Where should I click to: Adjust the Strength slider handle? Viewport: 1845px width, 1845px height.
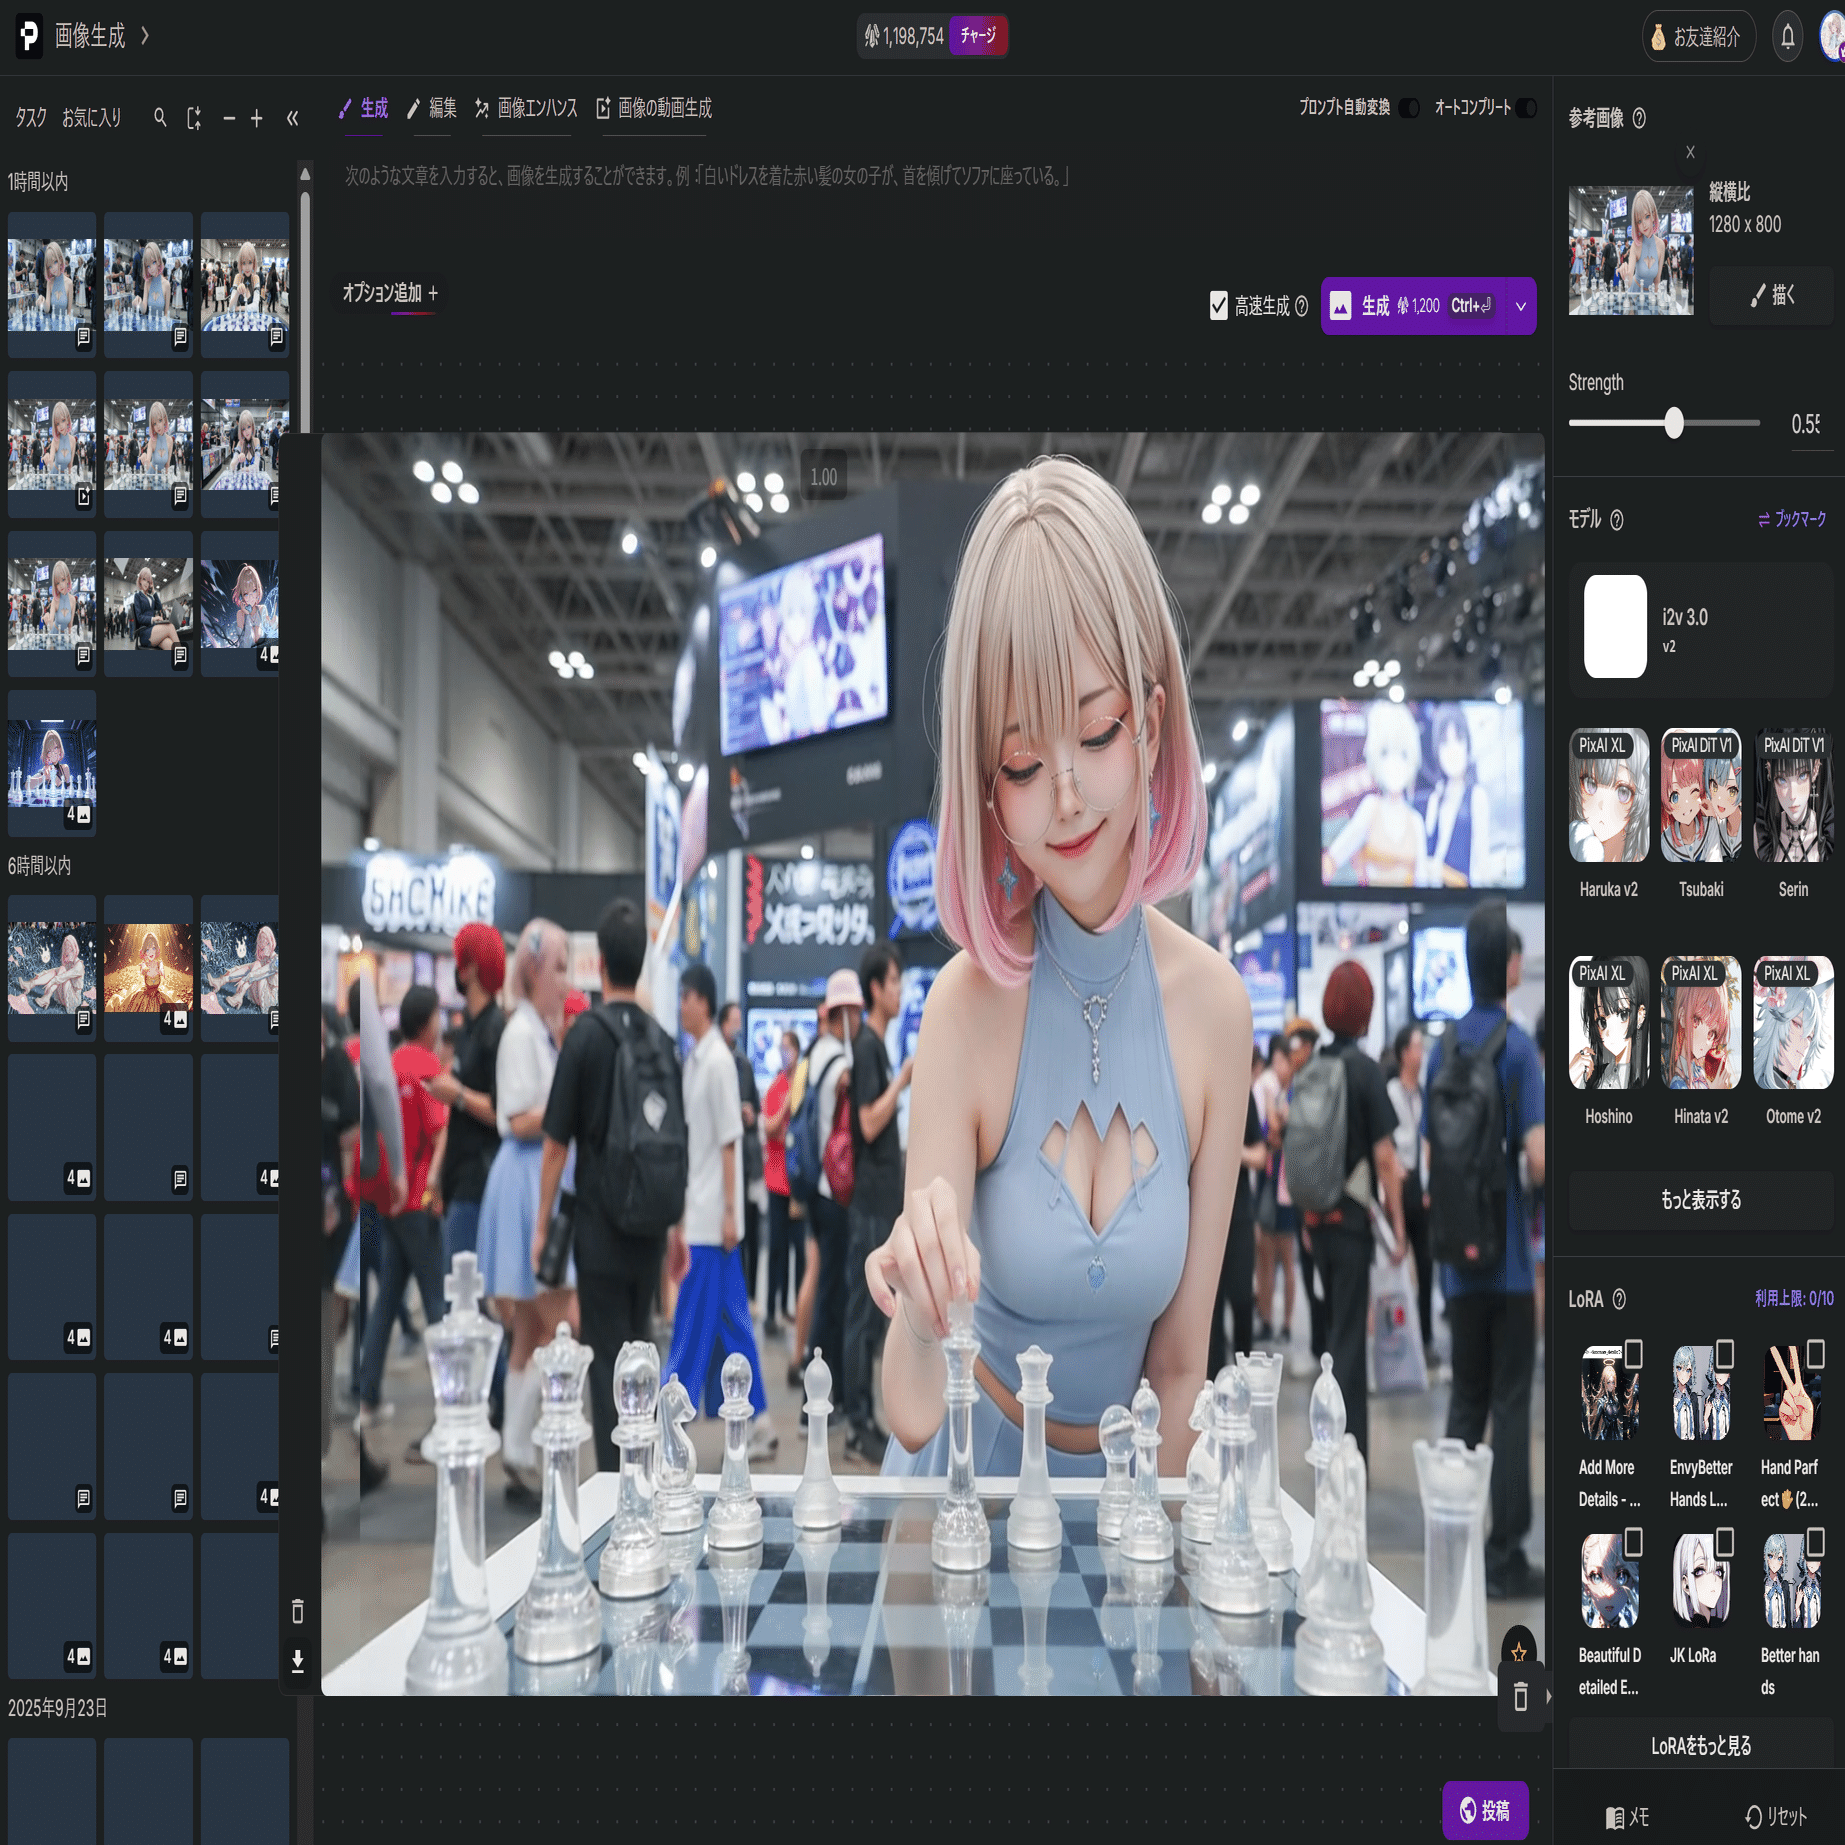tap(1676, 422)
